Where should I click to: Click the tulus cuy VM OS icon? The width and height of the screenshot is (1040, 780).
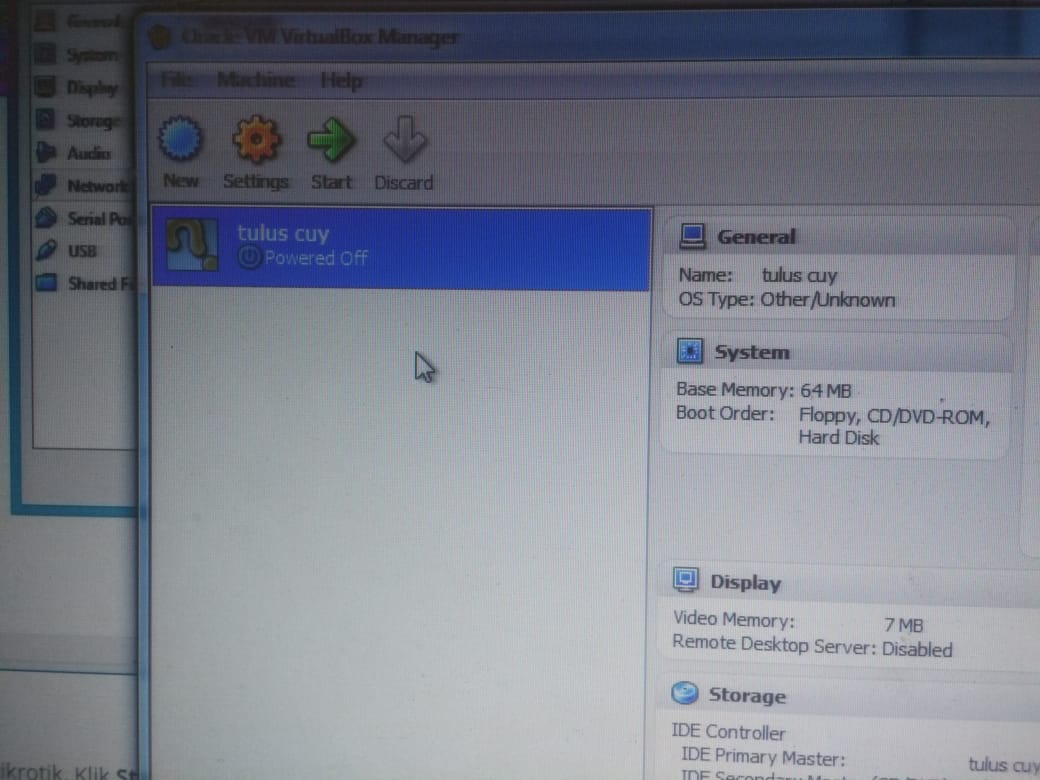[192, 245]
